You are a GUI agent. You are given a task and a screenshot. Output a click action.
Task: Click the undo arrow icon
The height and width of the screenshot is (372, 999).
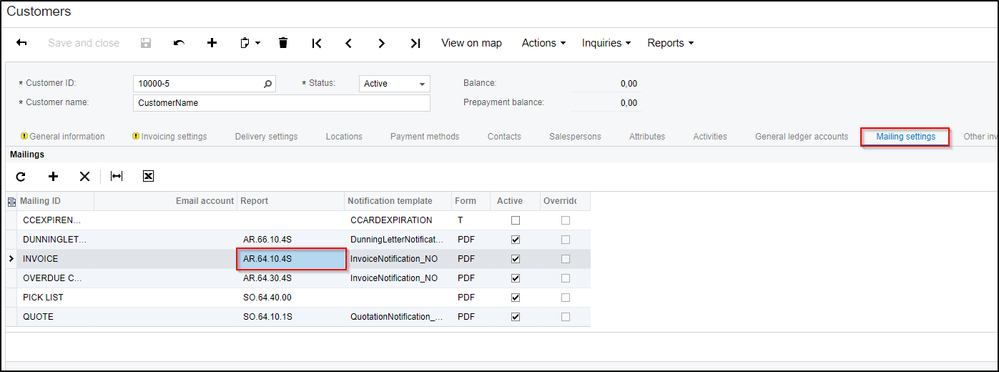point(179,43)
